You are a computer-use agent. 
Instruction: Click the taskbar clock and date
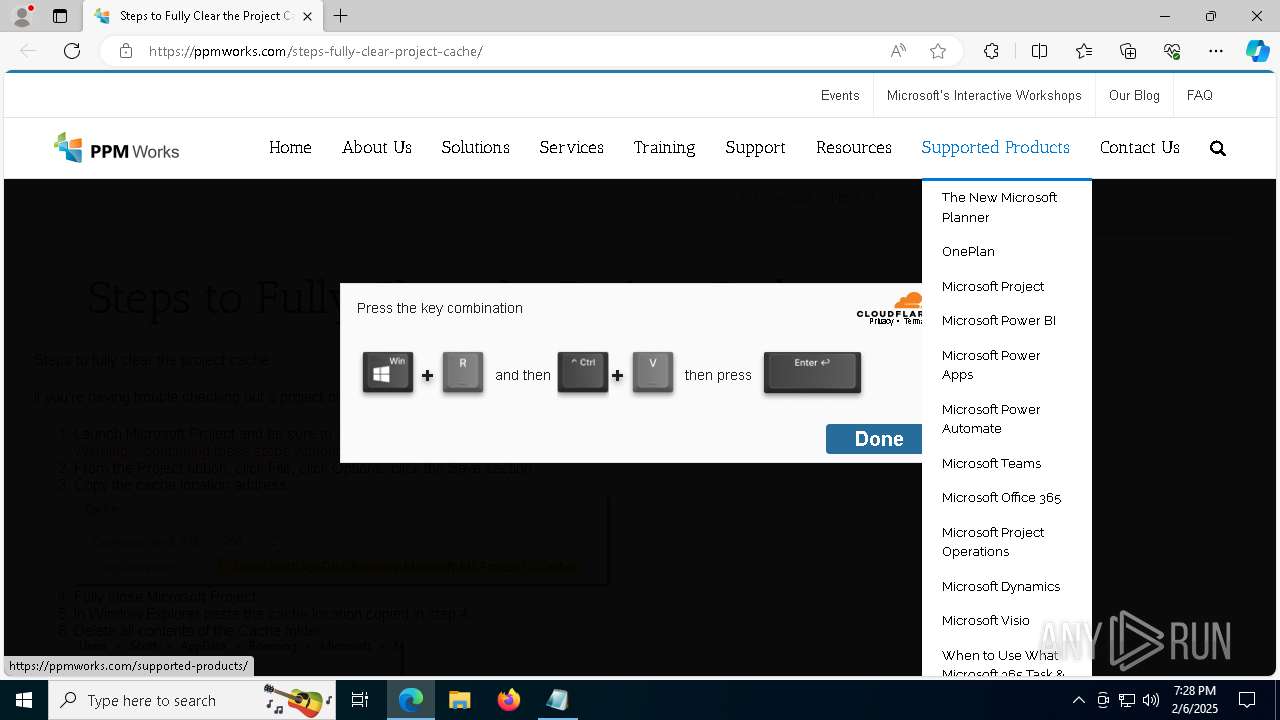(1195, 700)
